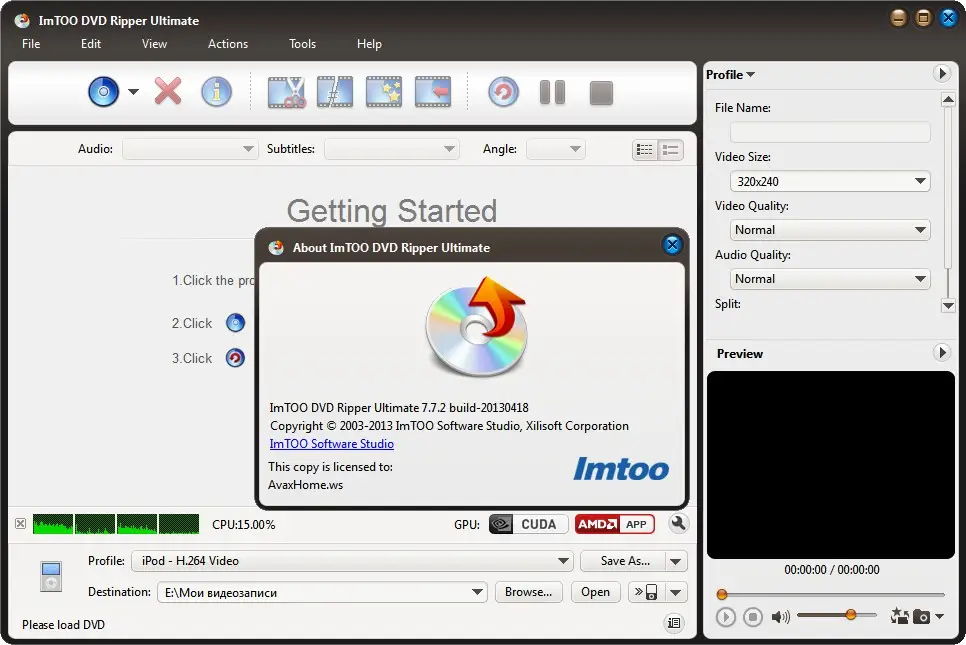Image resolution: width=966 pixels, height=645 pixels.
Task: Open the Destination folder dropdown
Action: [x=322, y=592]
